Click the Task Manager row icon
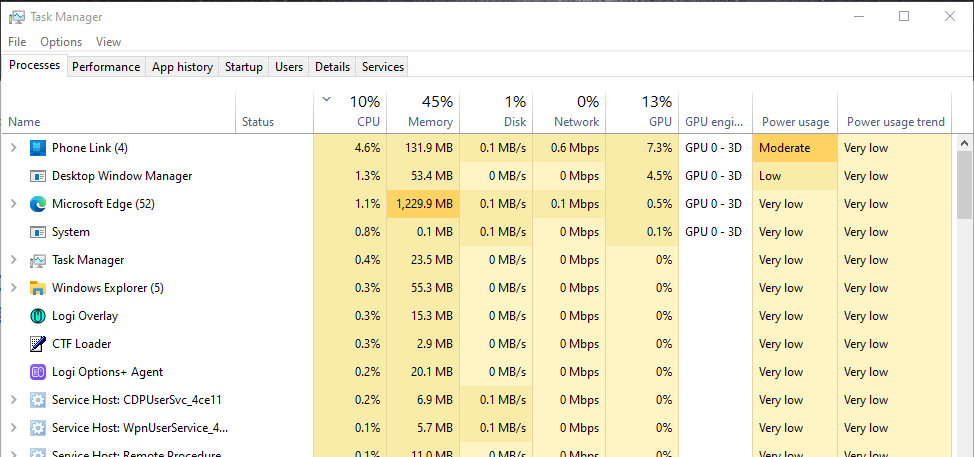The width and height of the screenshot is (974, 457). click(38, 260)
